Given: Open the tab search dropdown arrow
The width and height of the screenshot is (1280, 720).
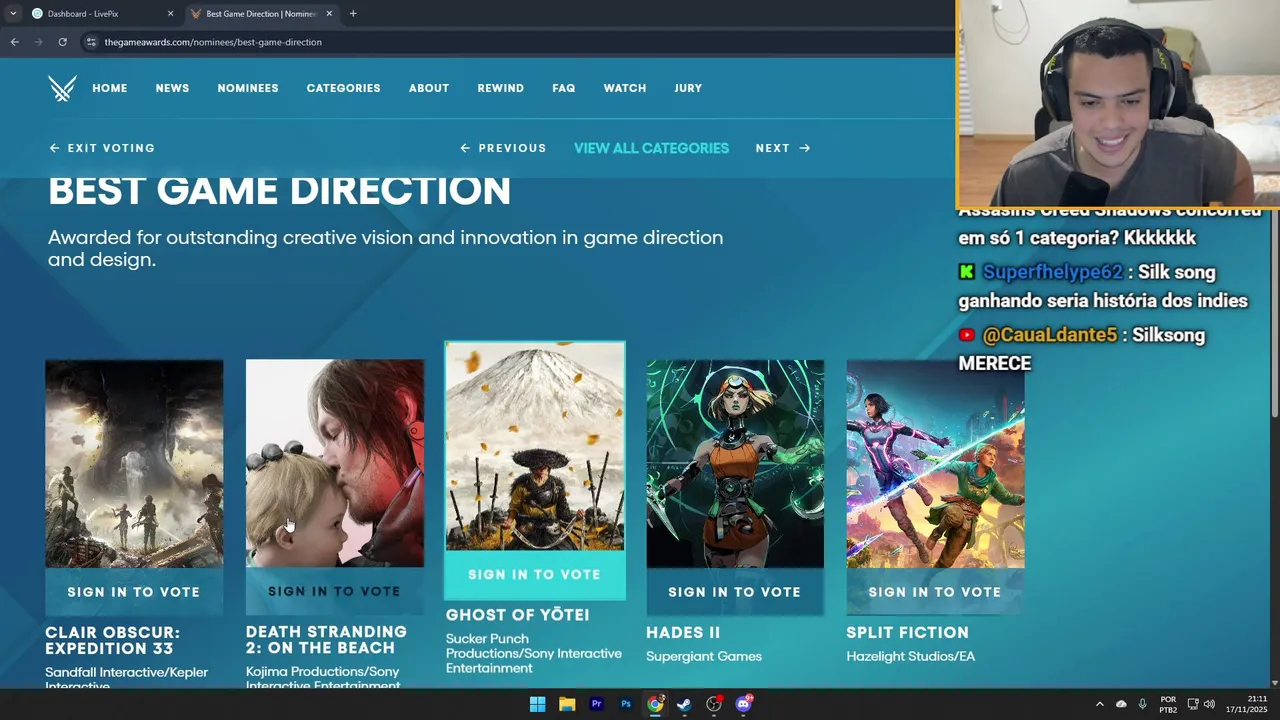Looking at the screenshot, I should click(12, 13).
